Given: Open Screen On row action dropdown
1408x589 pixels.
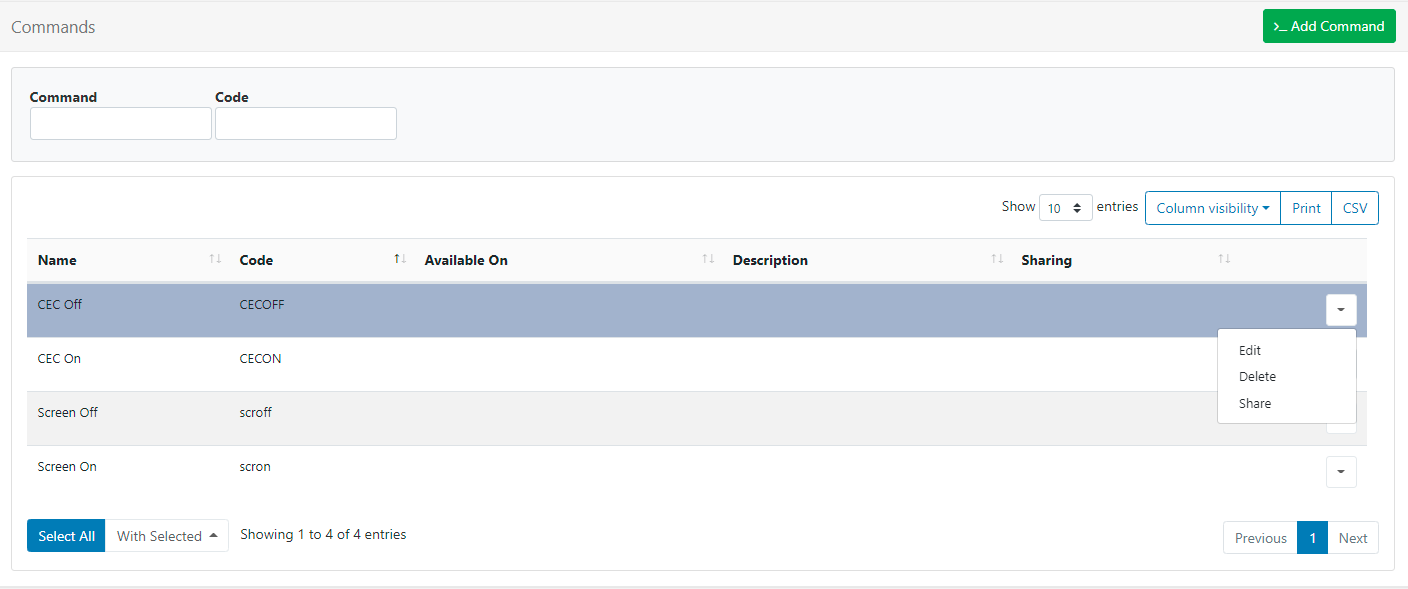Looking at the screenshot, I should pyautogui.click(x=1341, y=472).
